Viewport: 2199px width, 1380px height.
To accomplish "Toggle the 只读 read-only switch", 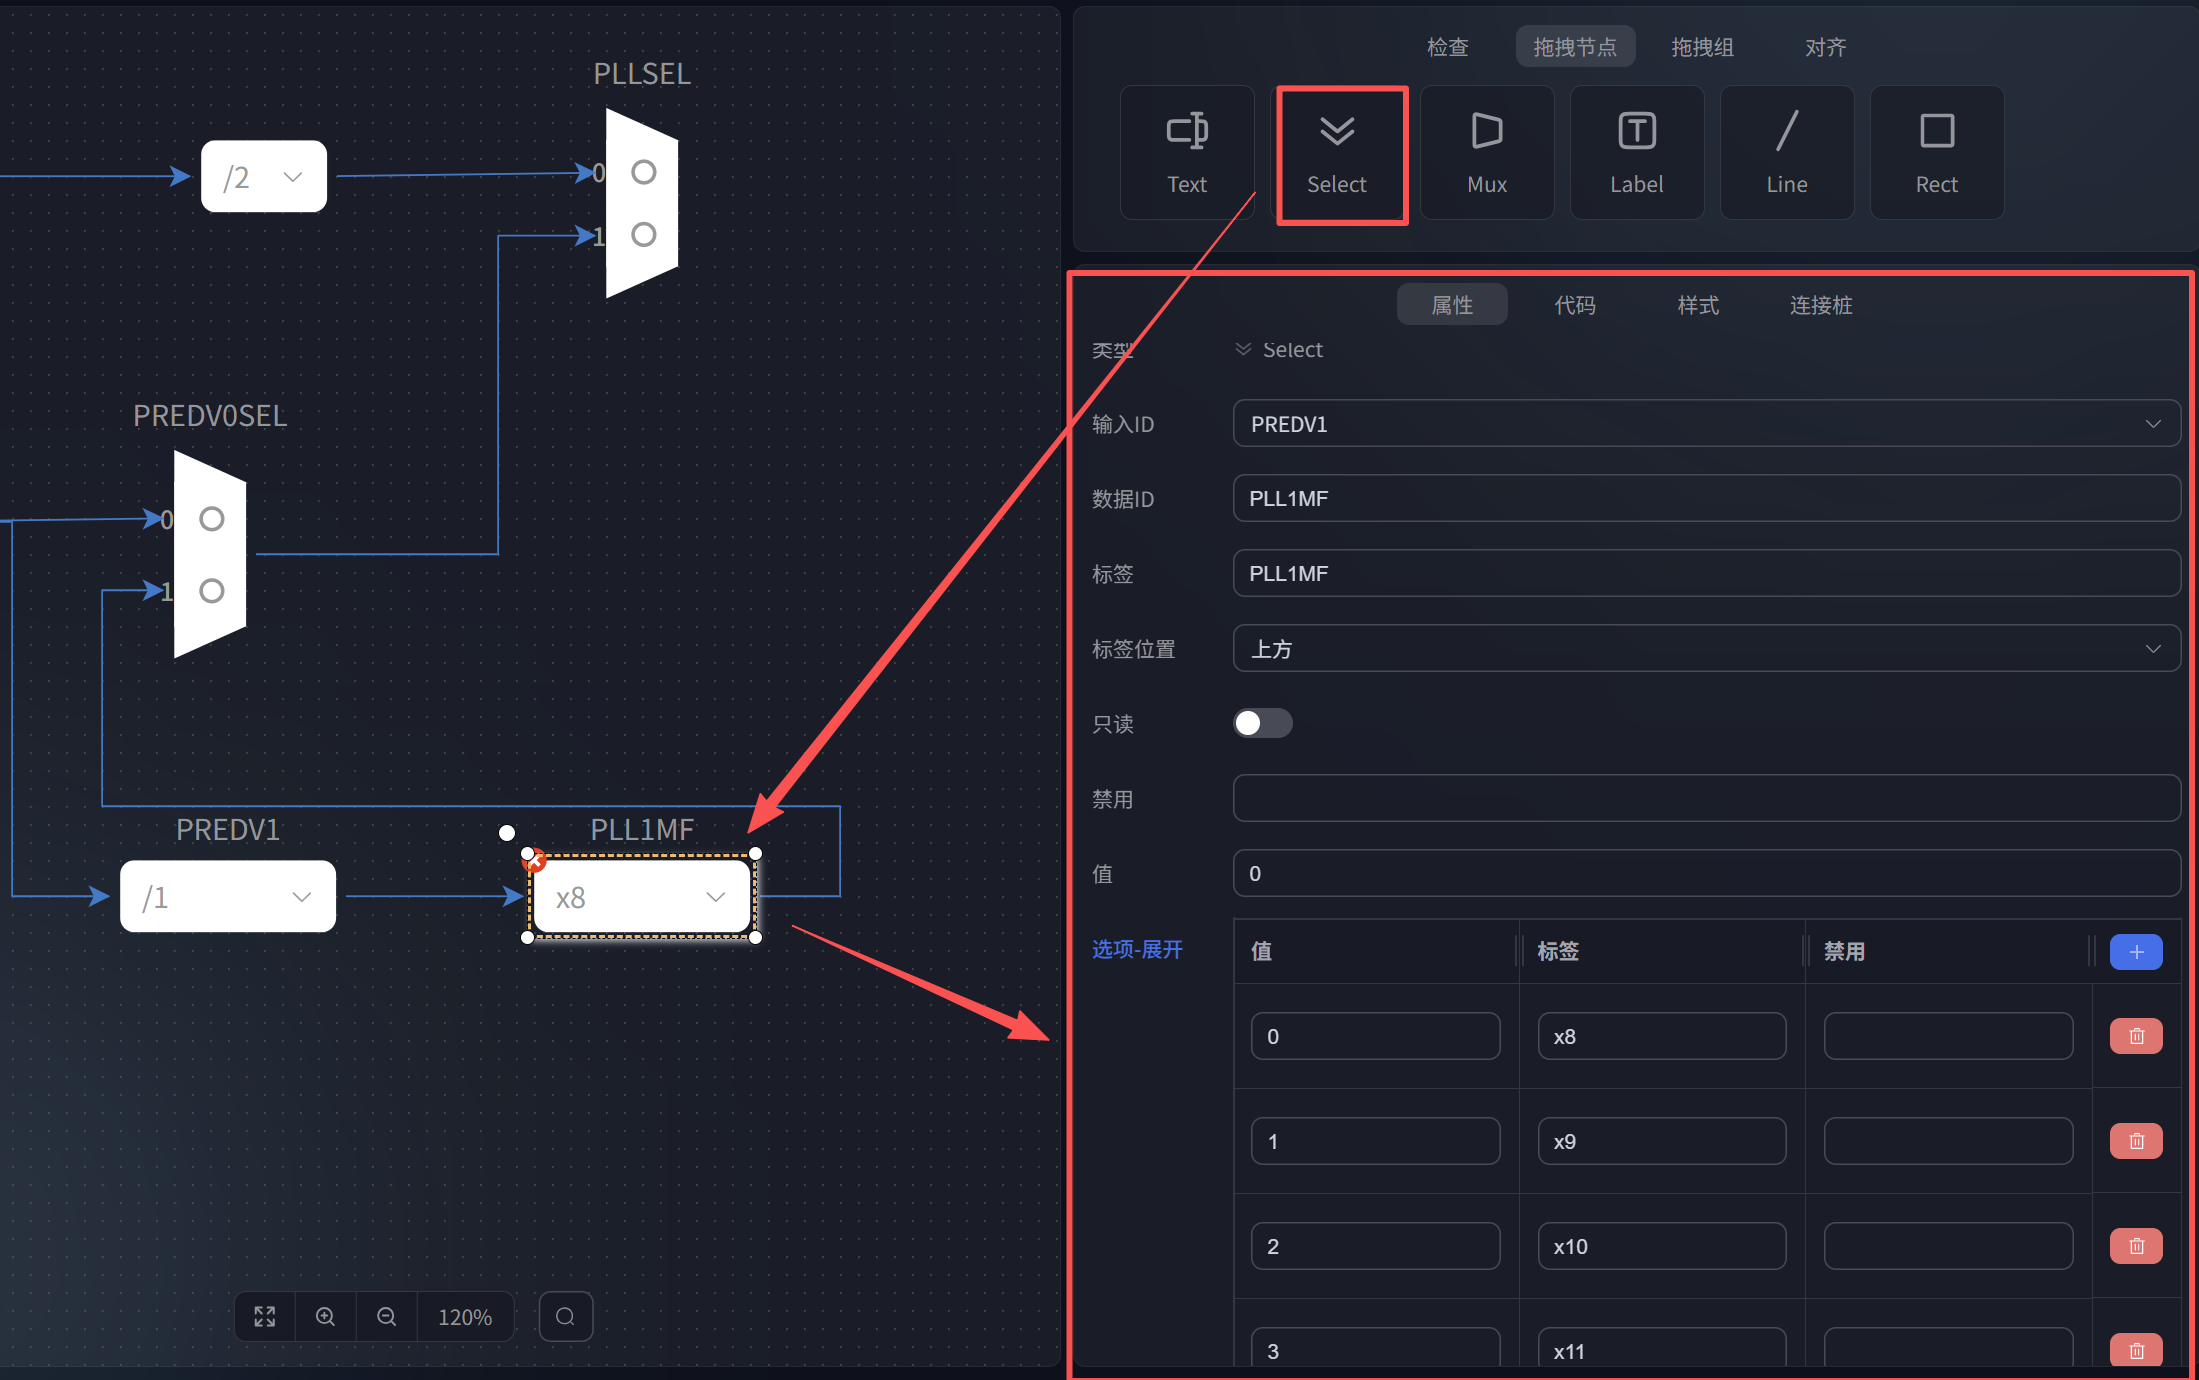I will [x=1263, y=723].
